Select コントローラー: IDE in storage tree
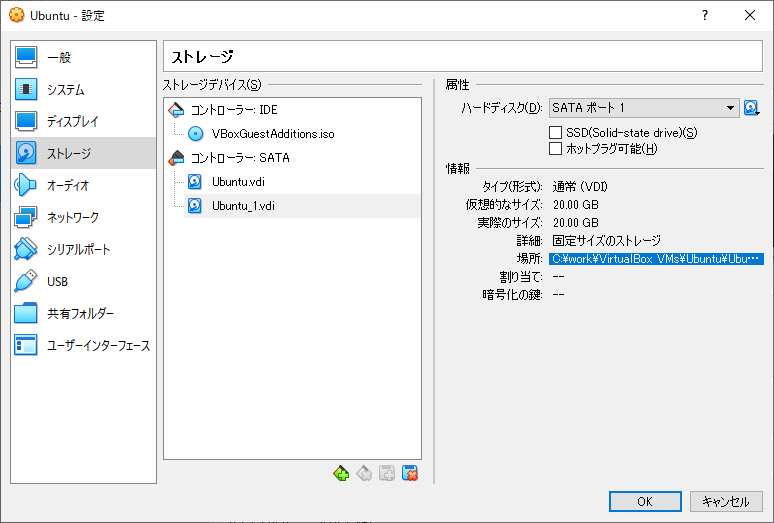This screenshot has height=523, width=774. click(x=234, y=110)
